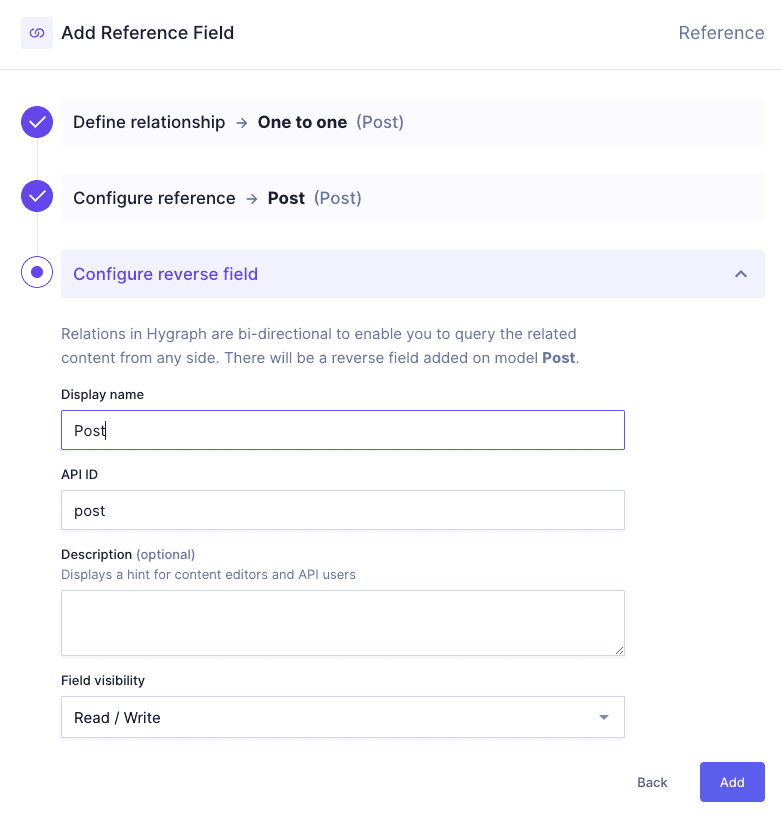Screen dimensions: 782x837
Task: Collapse the Configure reverse field section chevron
Action: [741, 272]
